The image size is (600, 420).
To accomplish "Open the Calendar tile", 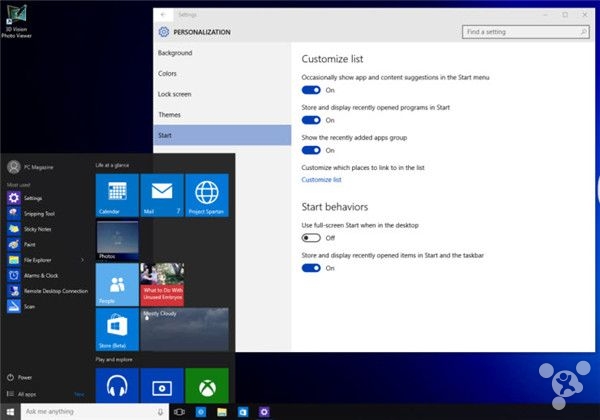I will coord(116,194).
